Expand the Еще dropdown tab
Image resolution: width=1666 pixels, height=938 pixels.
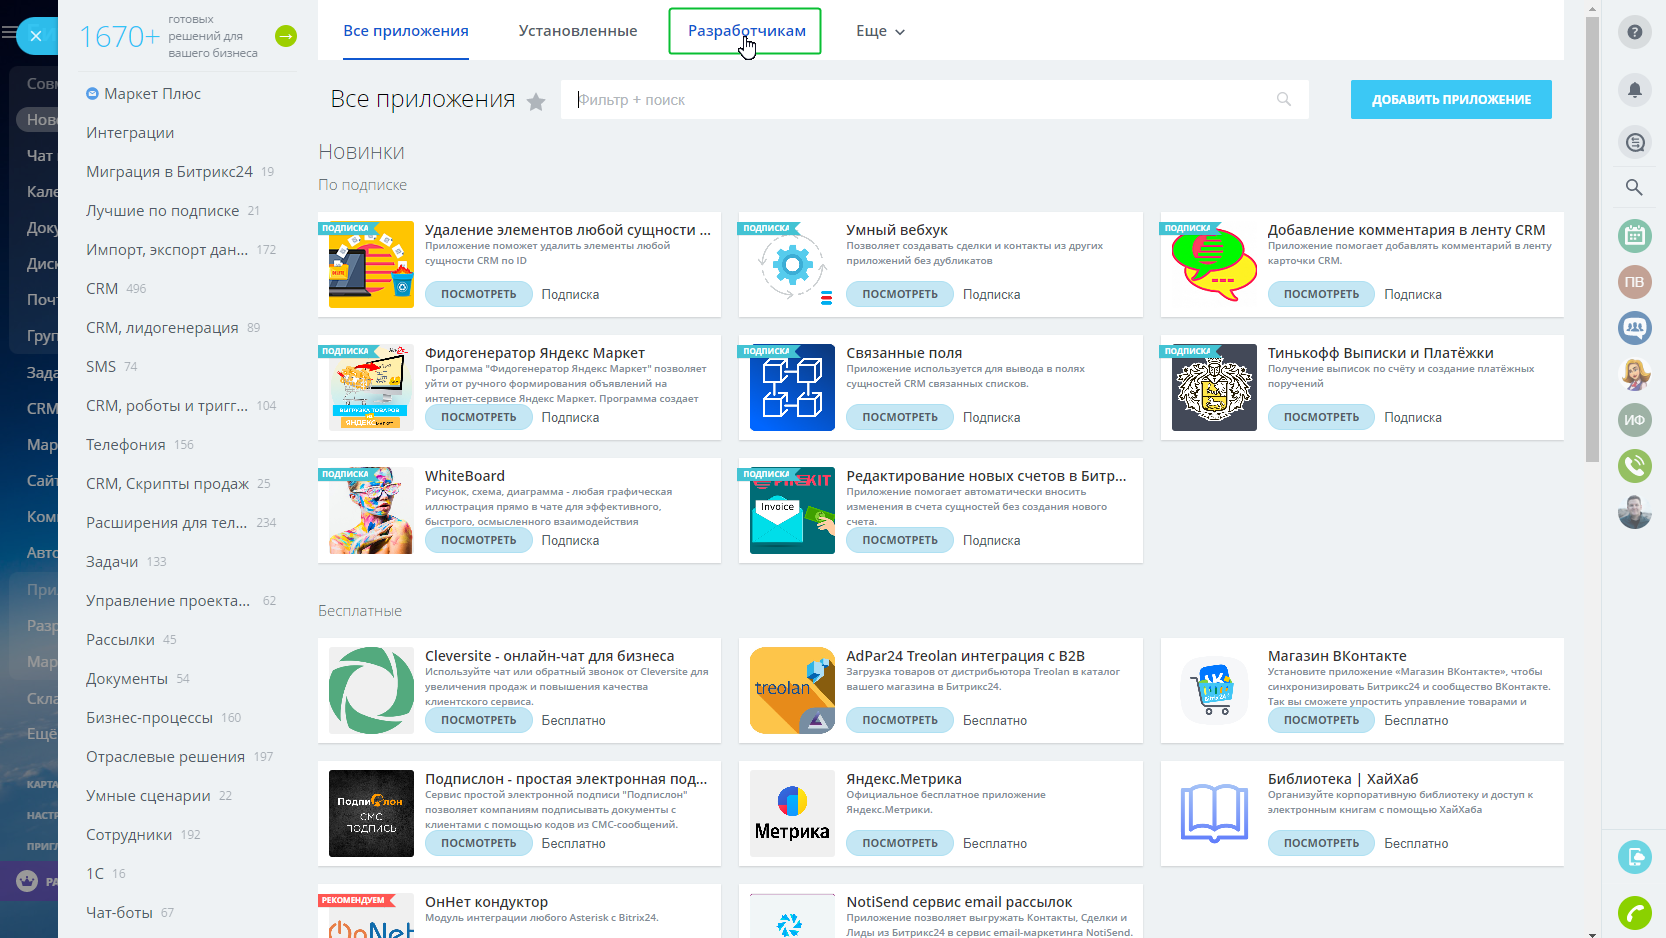(880, 31)
